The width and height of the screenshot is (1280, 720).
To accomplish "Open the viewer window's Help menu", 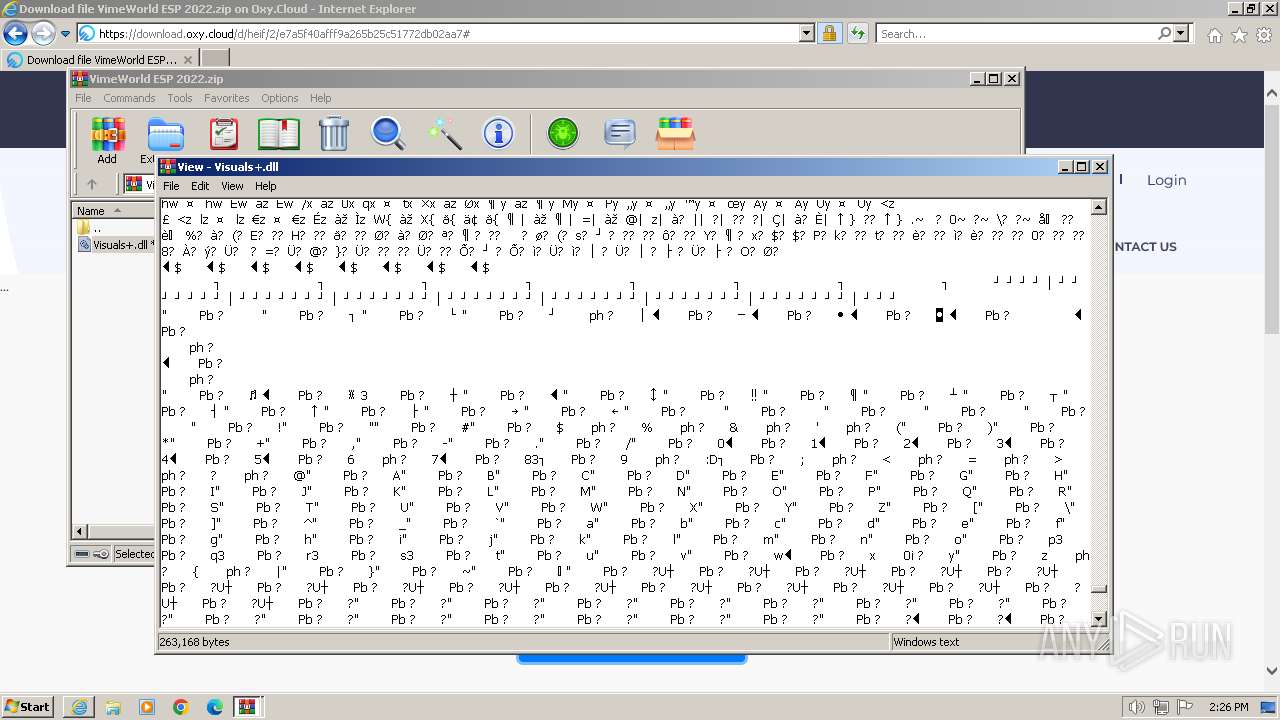I will coord(265,186).
